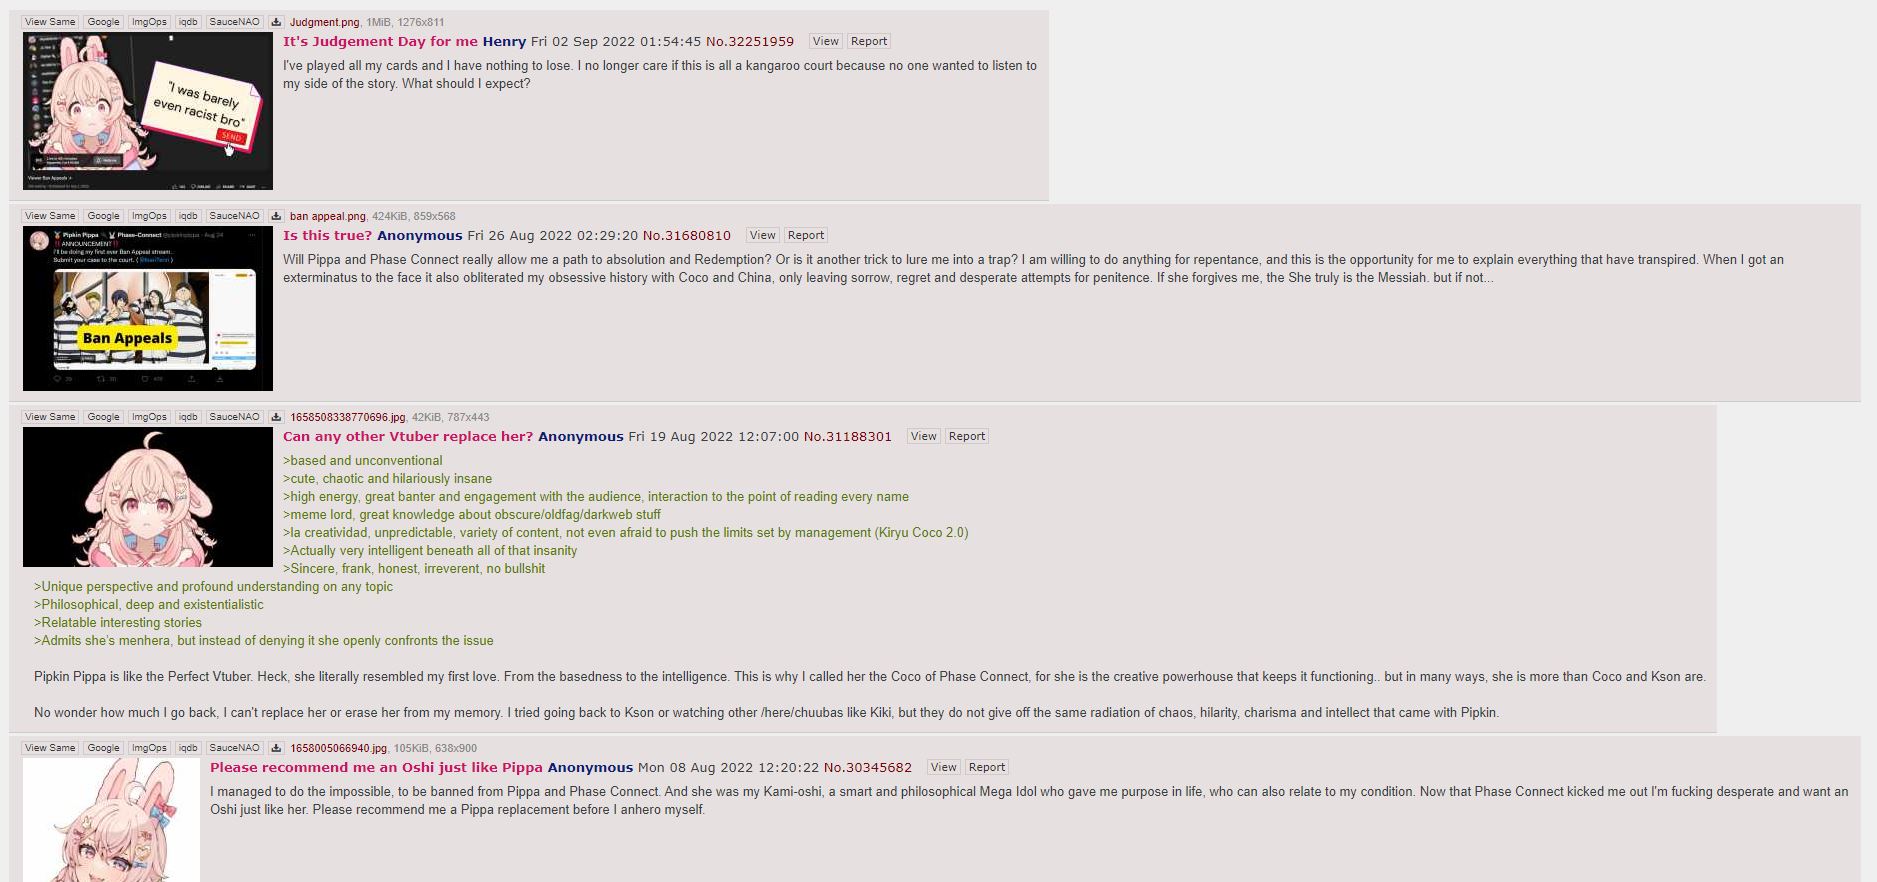View the 'Is this true?' thread

pos(762,235)
